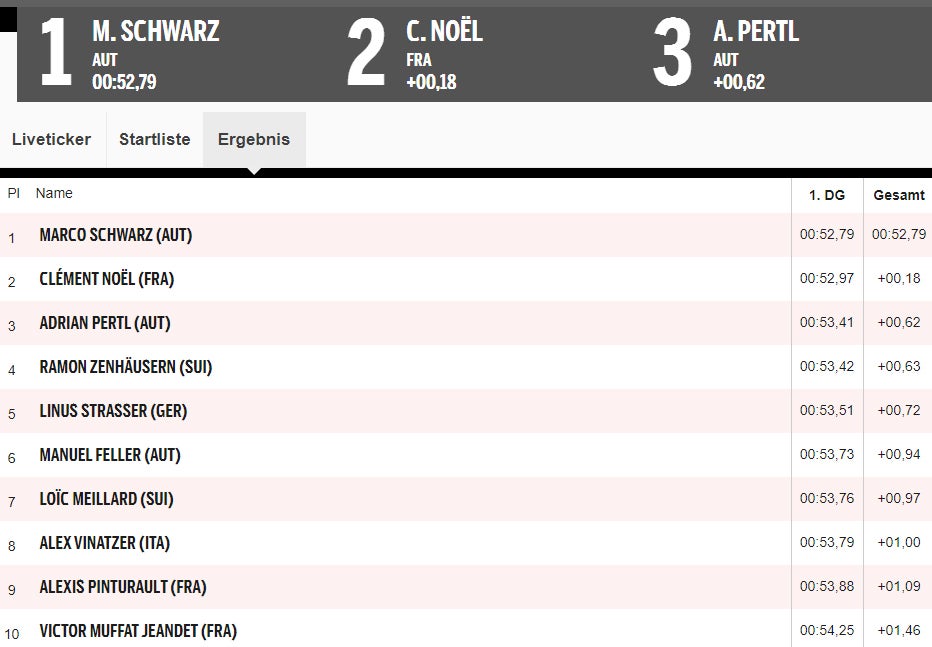Open Victor Muffat Jeandet (FRA) row

(138, 632)
